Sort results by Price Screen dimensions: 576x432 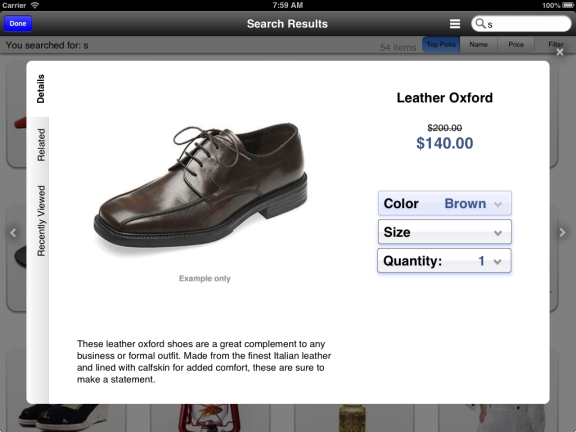click(x=516, y=44)
